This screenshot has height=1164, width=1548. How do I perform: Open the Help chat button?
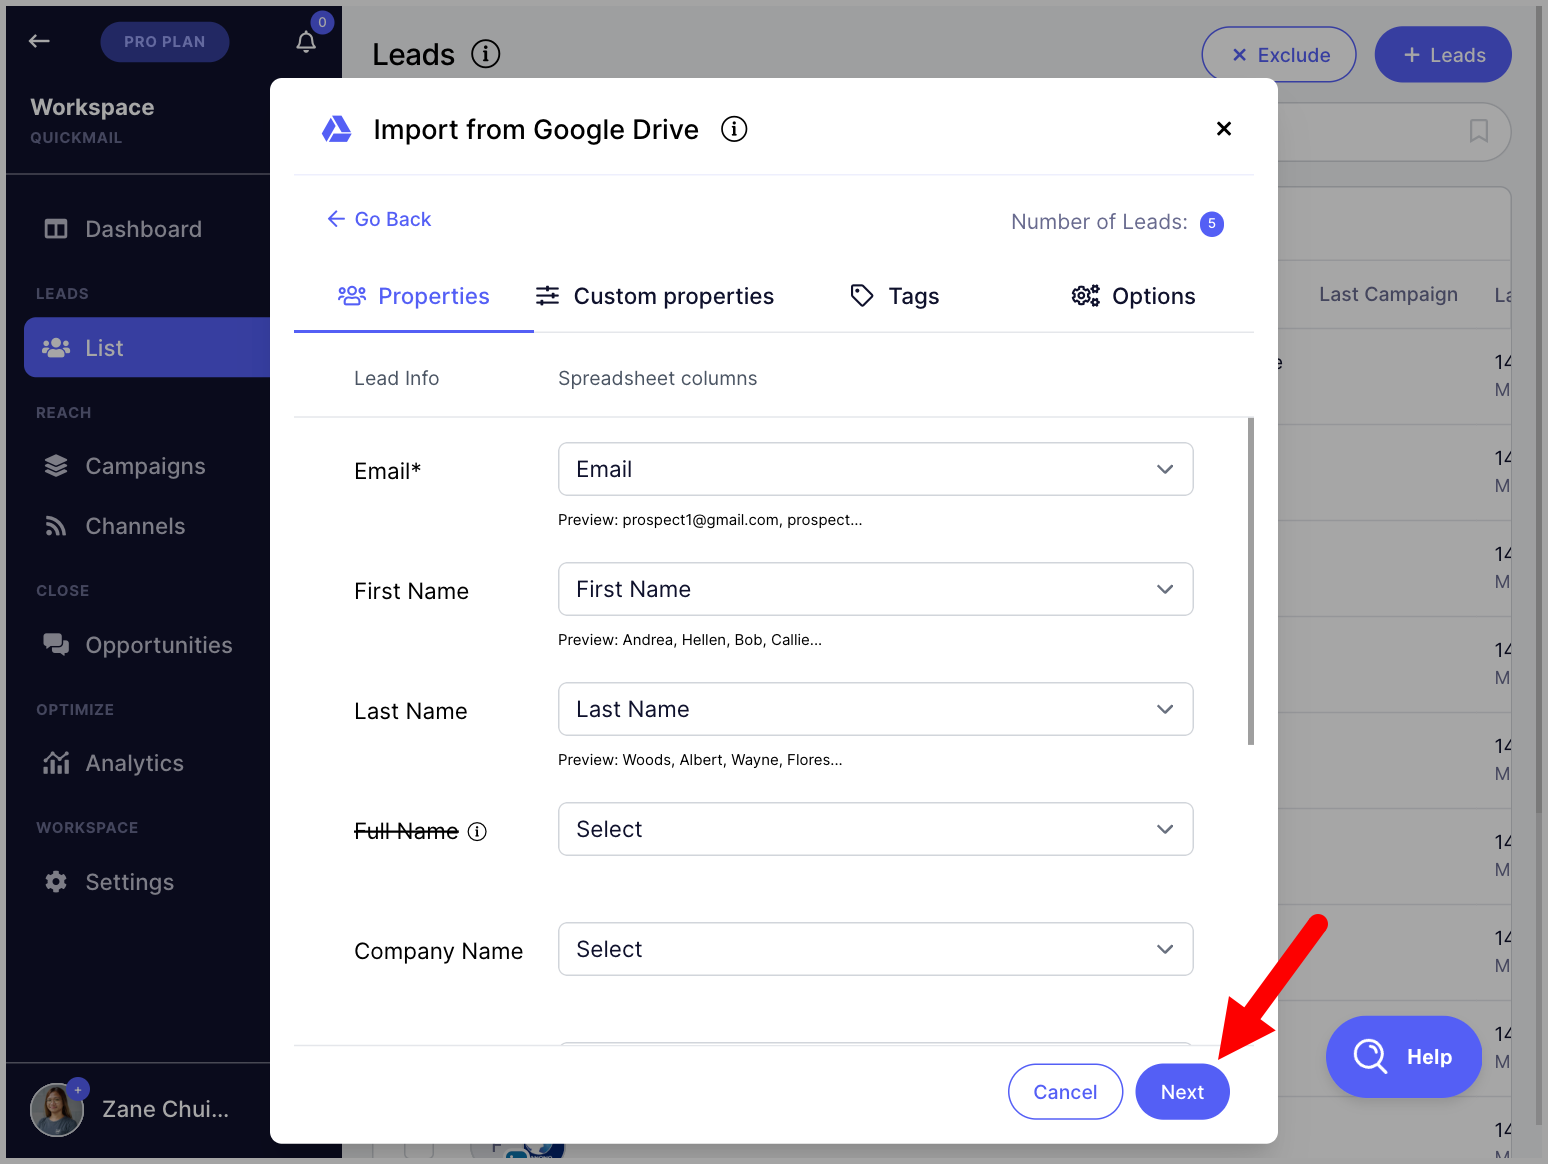coord(1404,1057)
